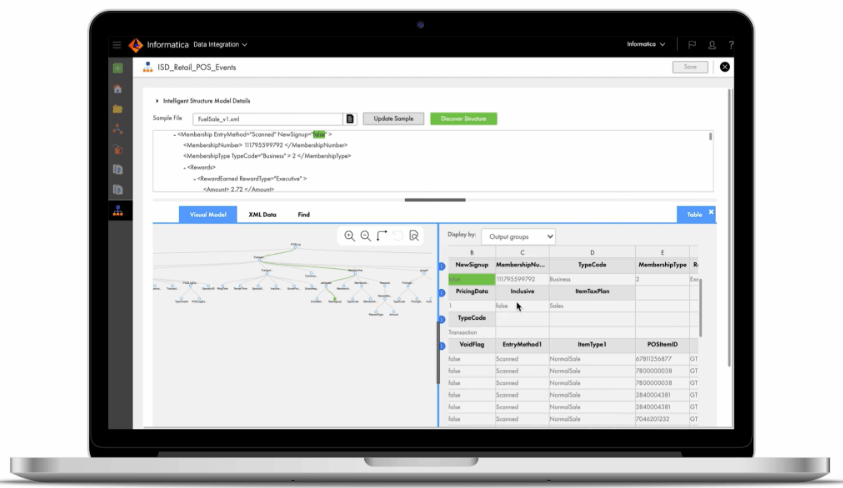Click the rotate model toolbar icon
The height and width of the screenshot is (488, 843).
(x=382, y=236)
